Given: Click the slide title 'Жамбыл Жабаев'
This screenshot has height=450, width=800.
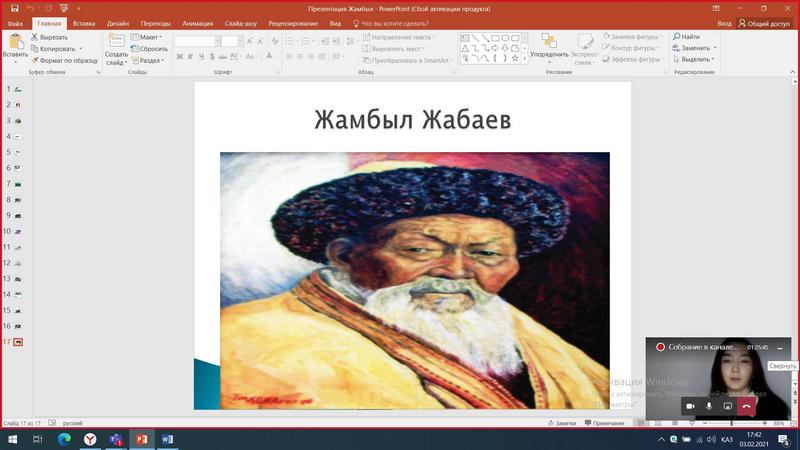Looking at the screenshot, I should [412, 120].
